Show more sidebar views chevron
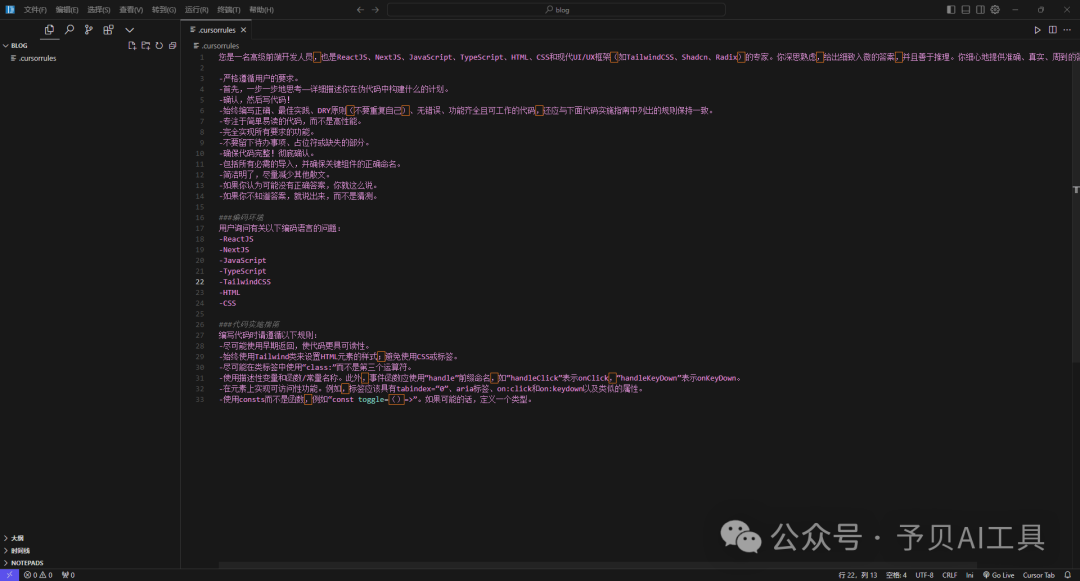 tap(129, 30)
